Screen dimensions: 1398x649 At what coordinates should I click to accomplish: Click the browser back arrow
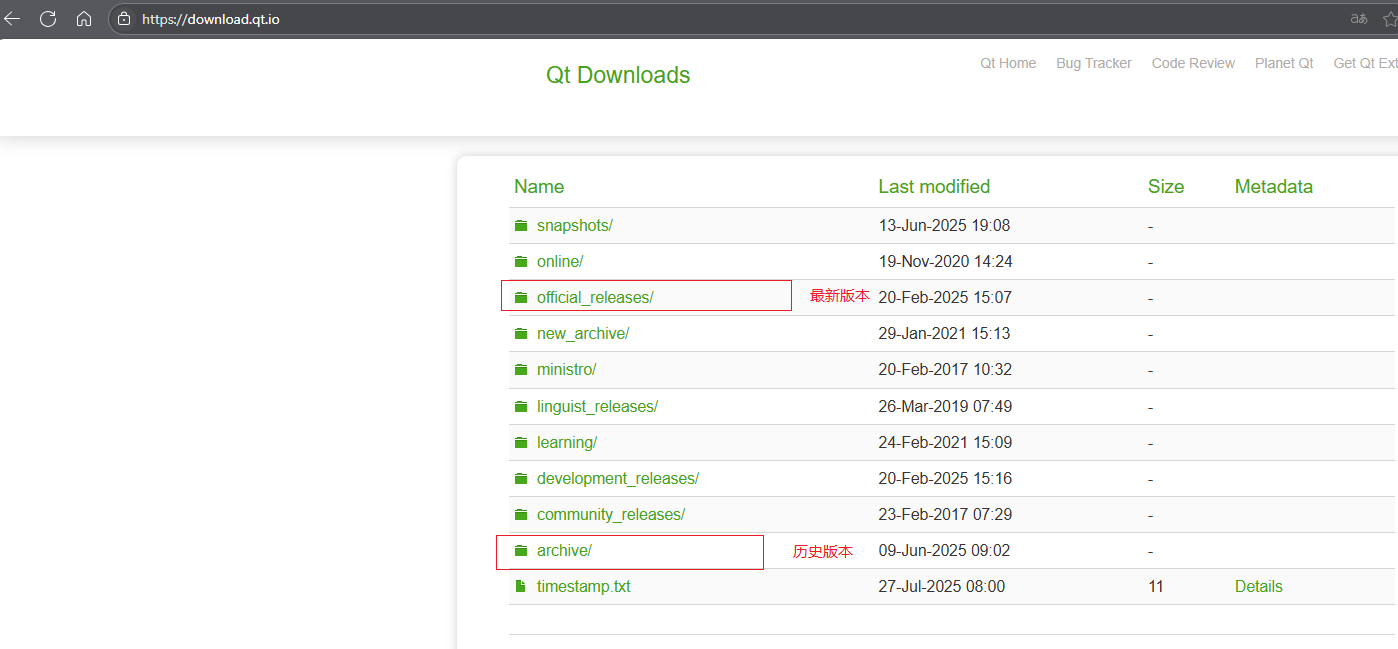[x=12, y=19]
